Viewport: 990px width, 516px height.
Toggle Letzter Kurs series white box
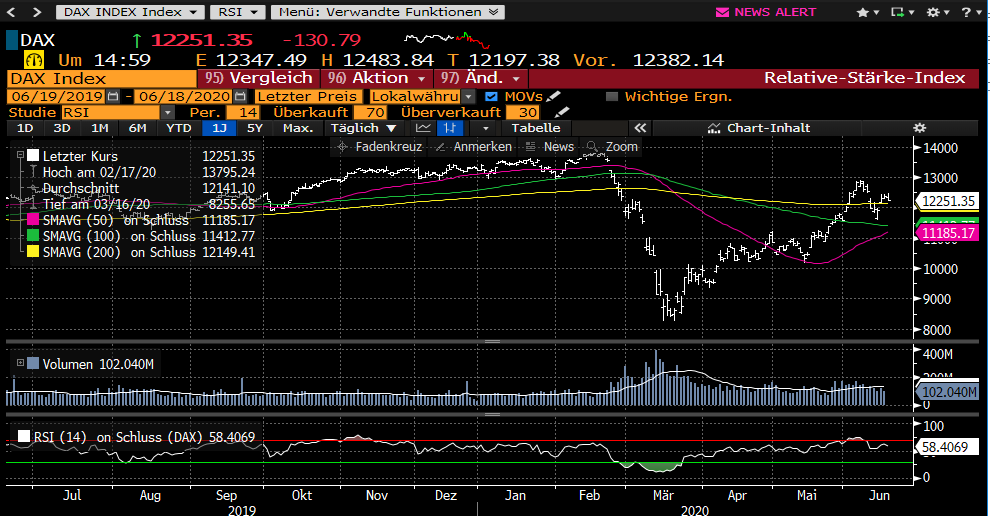tap(33, 155)
